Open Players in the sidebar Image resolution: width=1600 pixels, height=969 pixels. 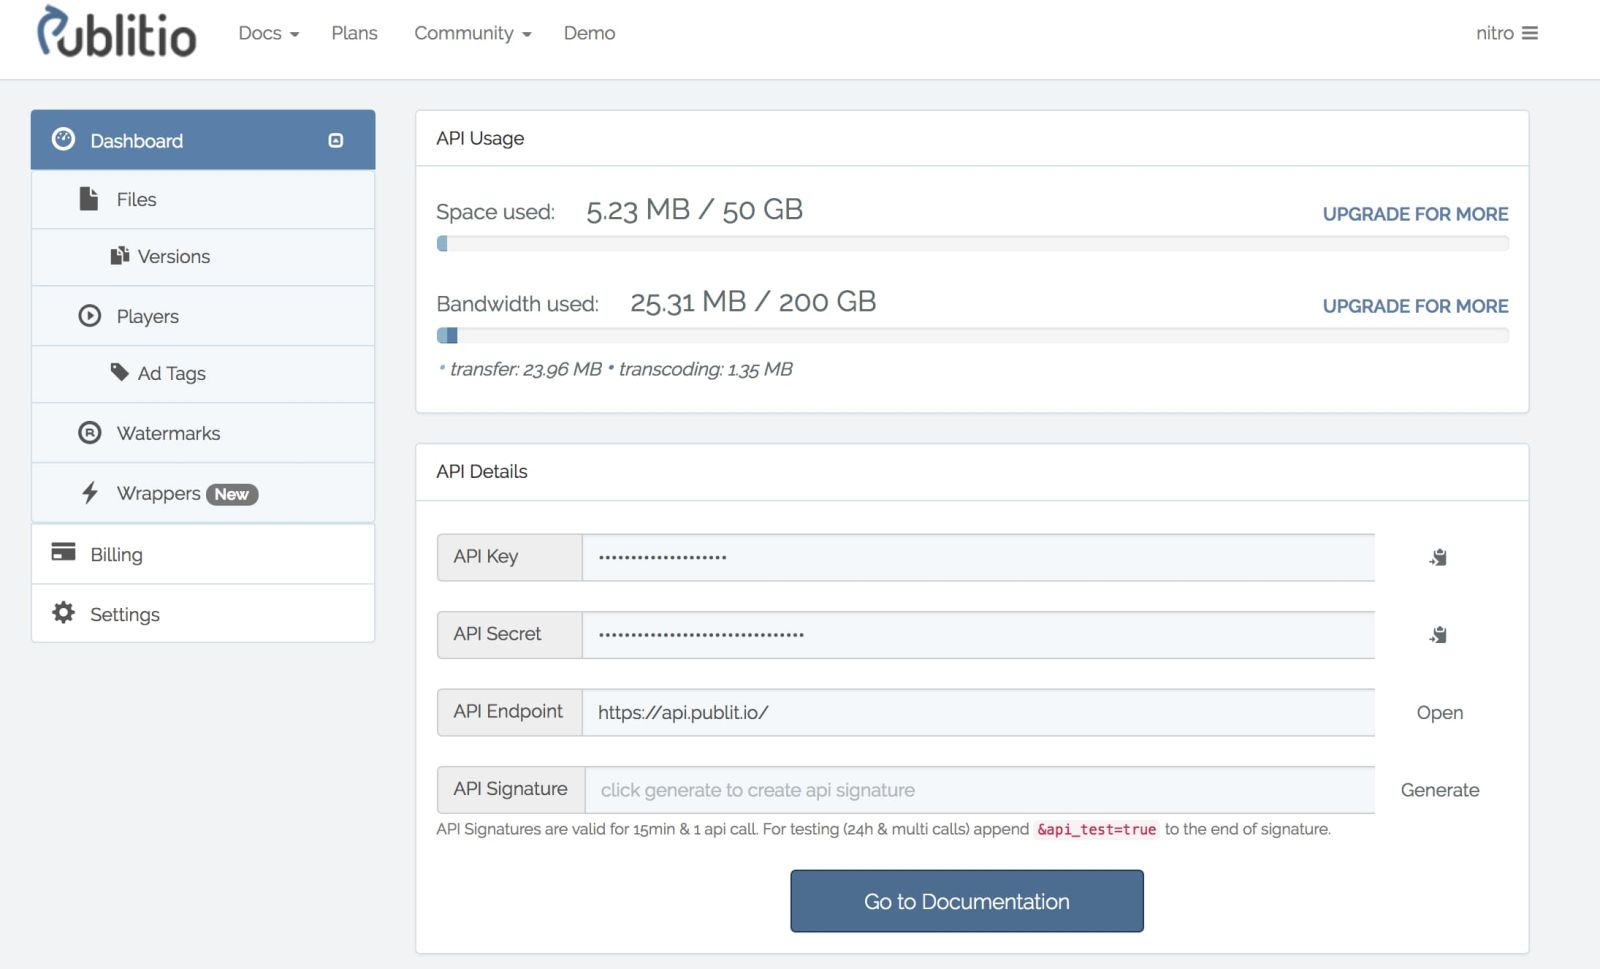coord(203,316)
